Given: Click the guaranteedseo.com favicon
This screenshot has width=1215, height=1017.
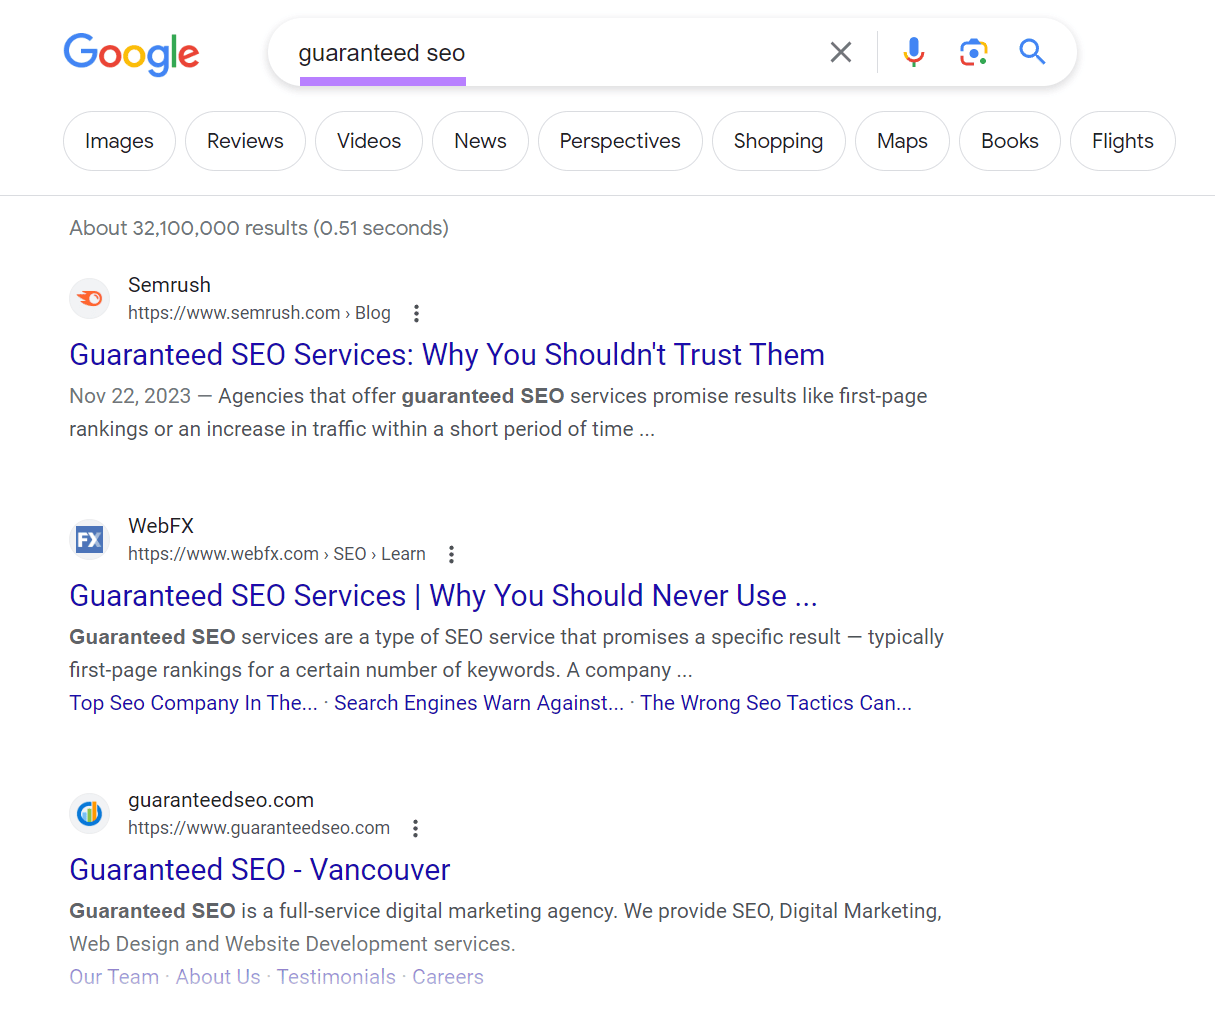Looking at the screenshot, I should [90, 813].
